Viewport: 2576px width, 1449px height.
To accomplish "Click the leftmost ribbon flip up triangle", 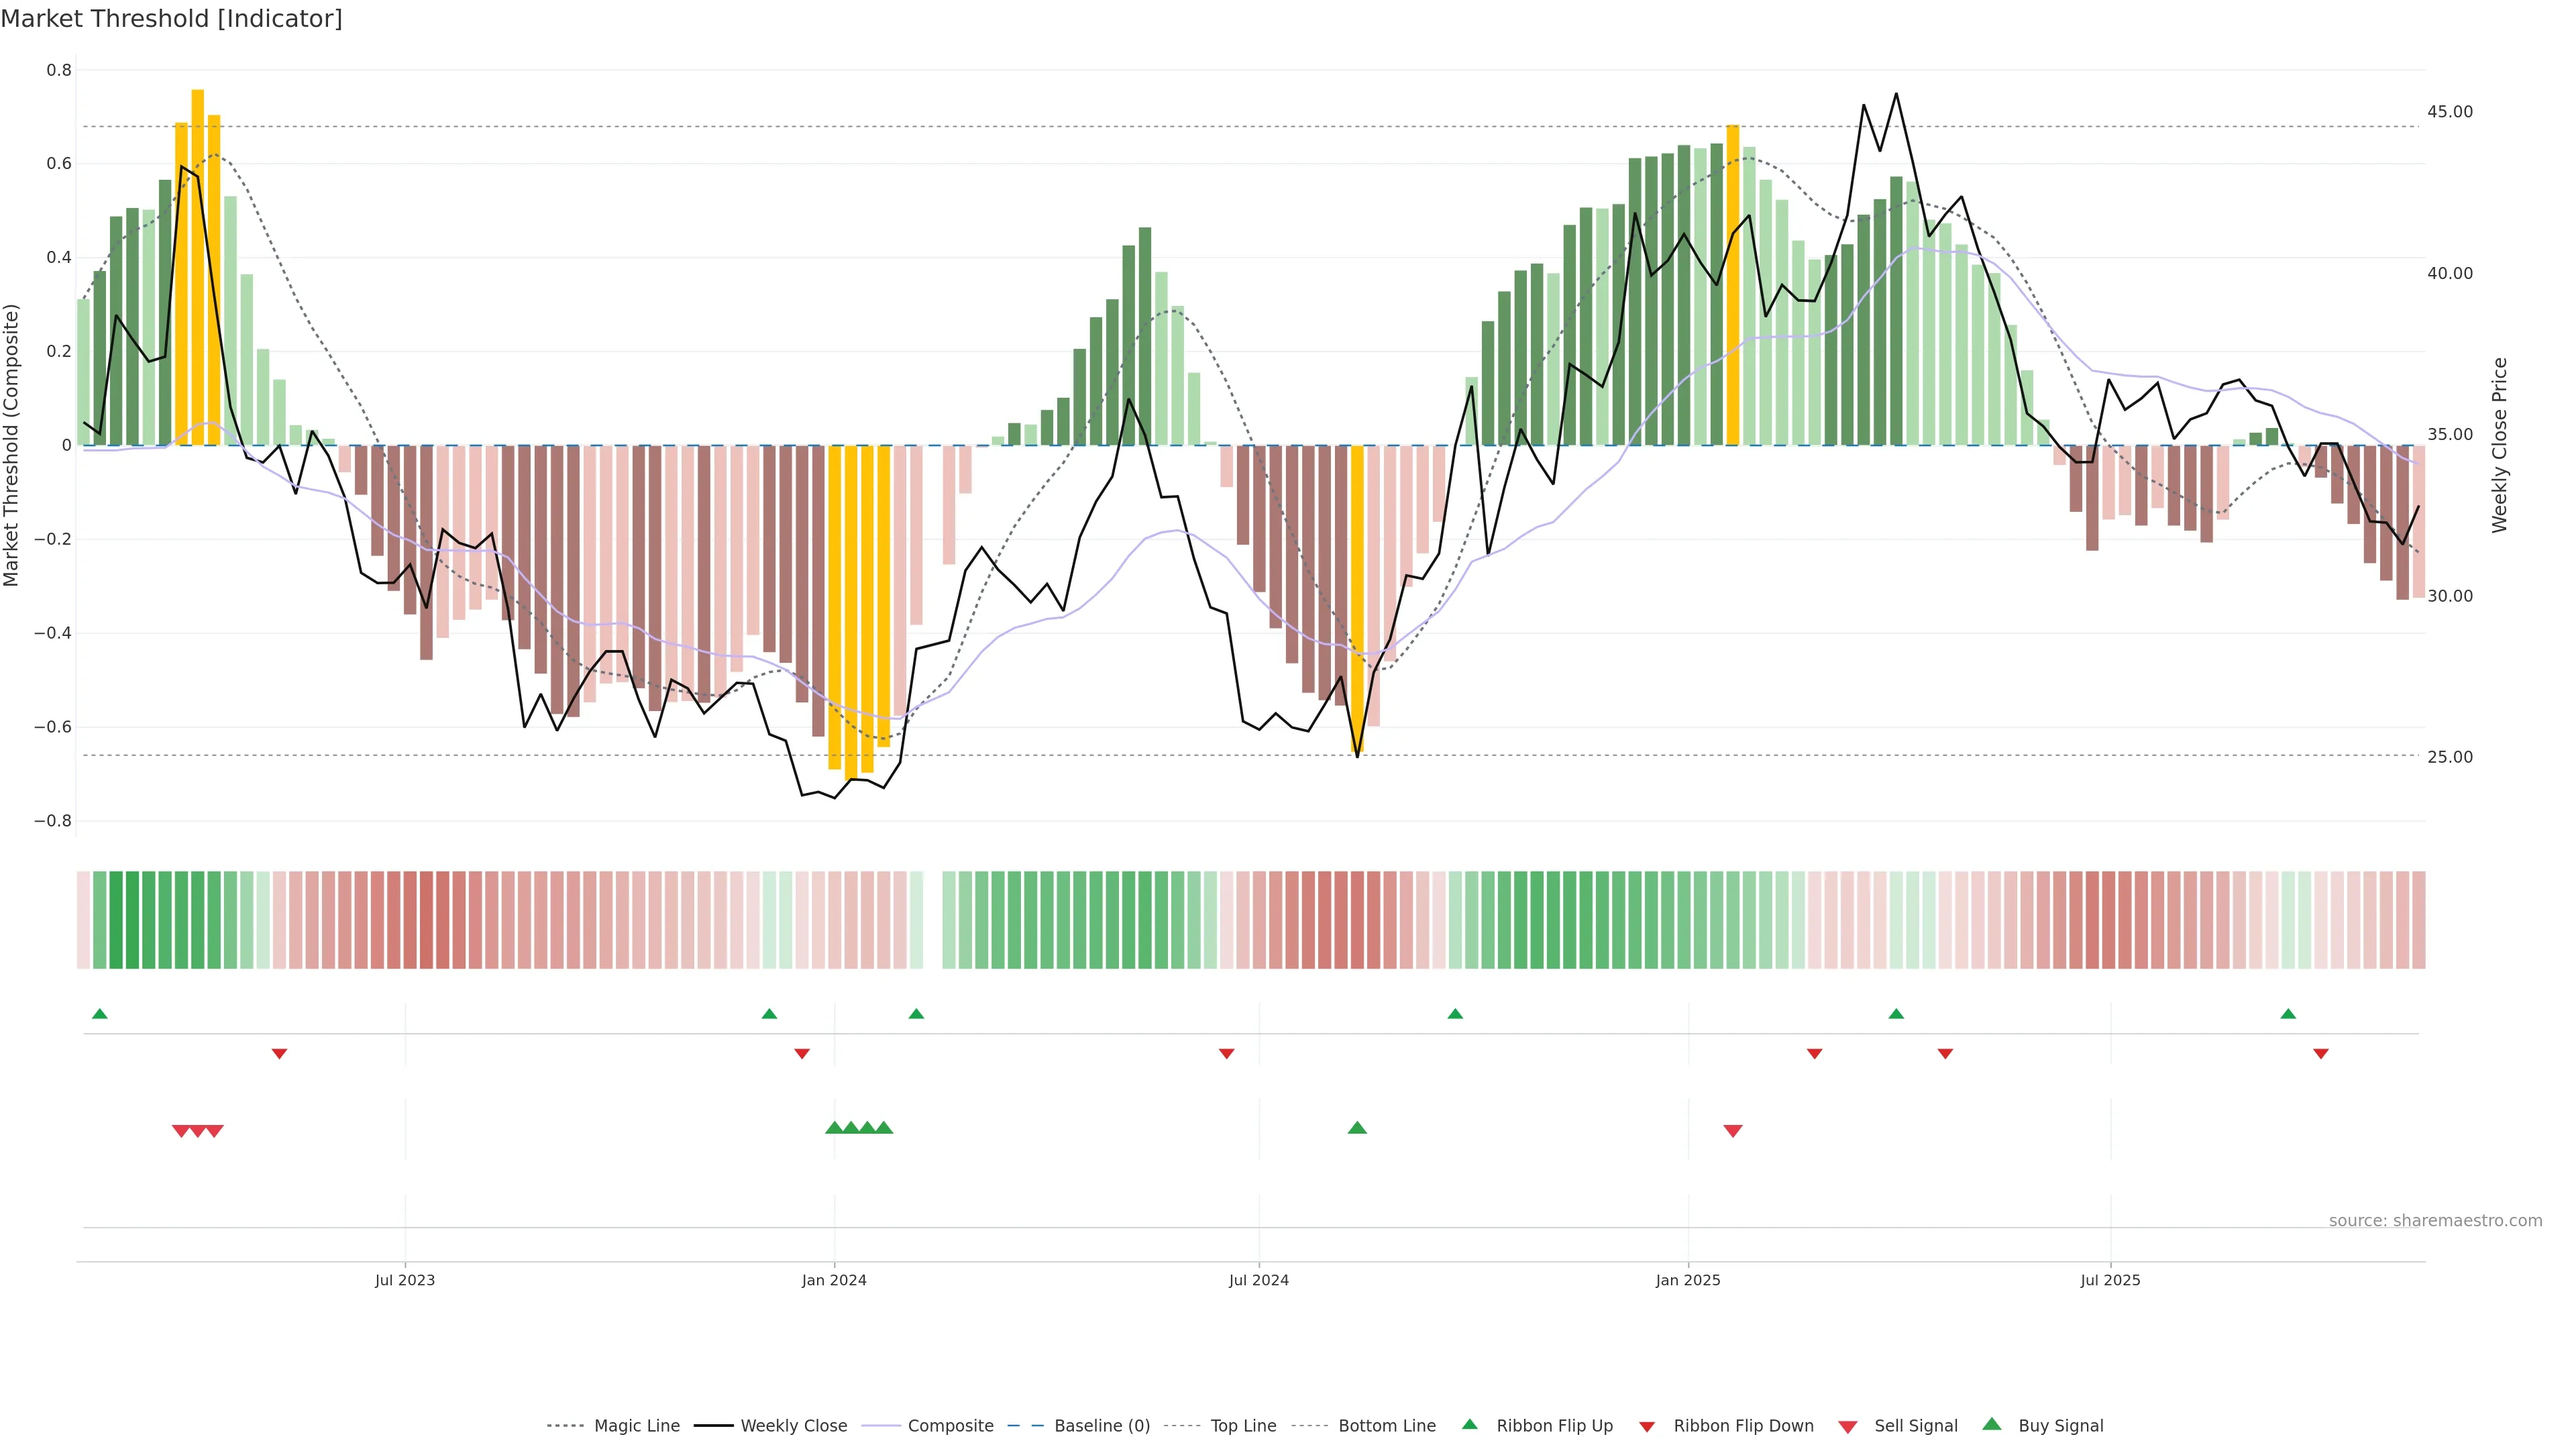I will pyautogui.click(x=99, y=1014).
